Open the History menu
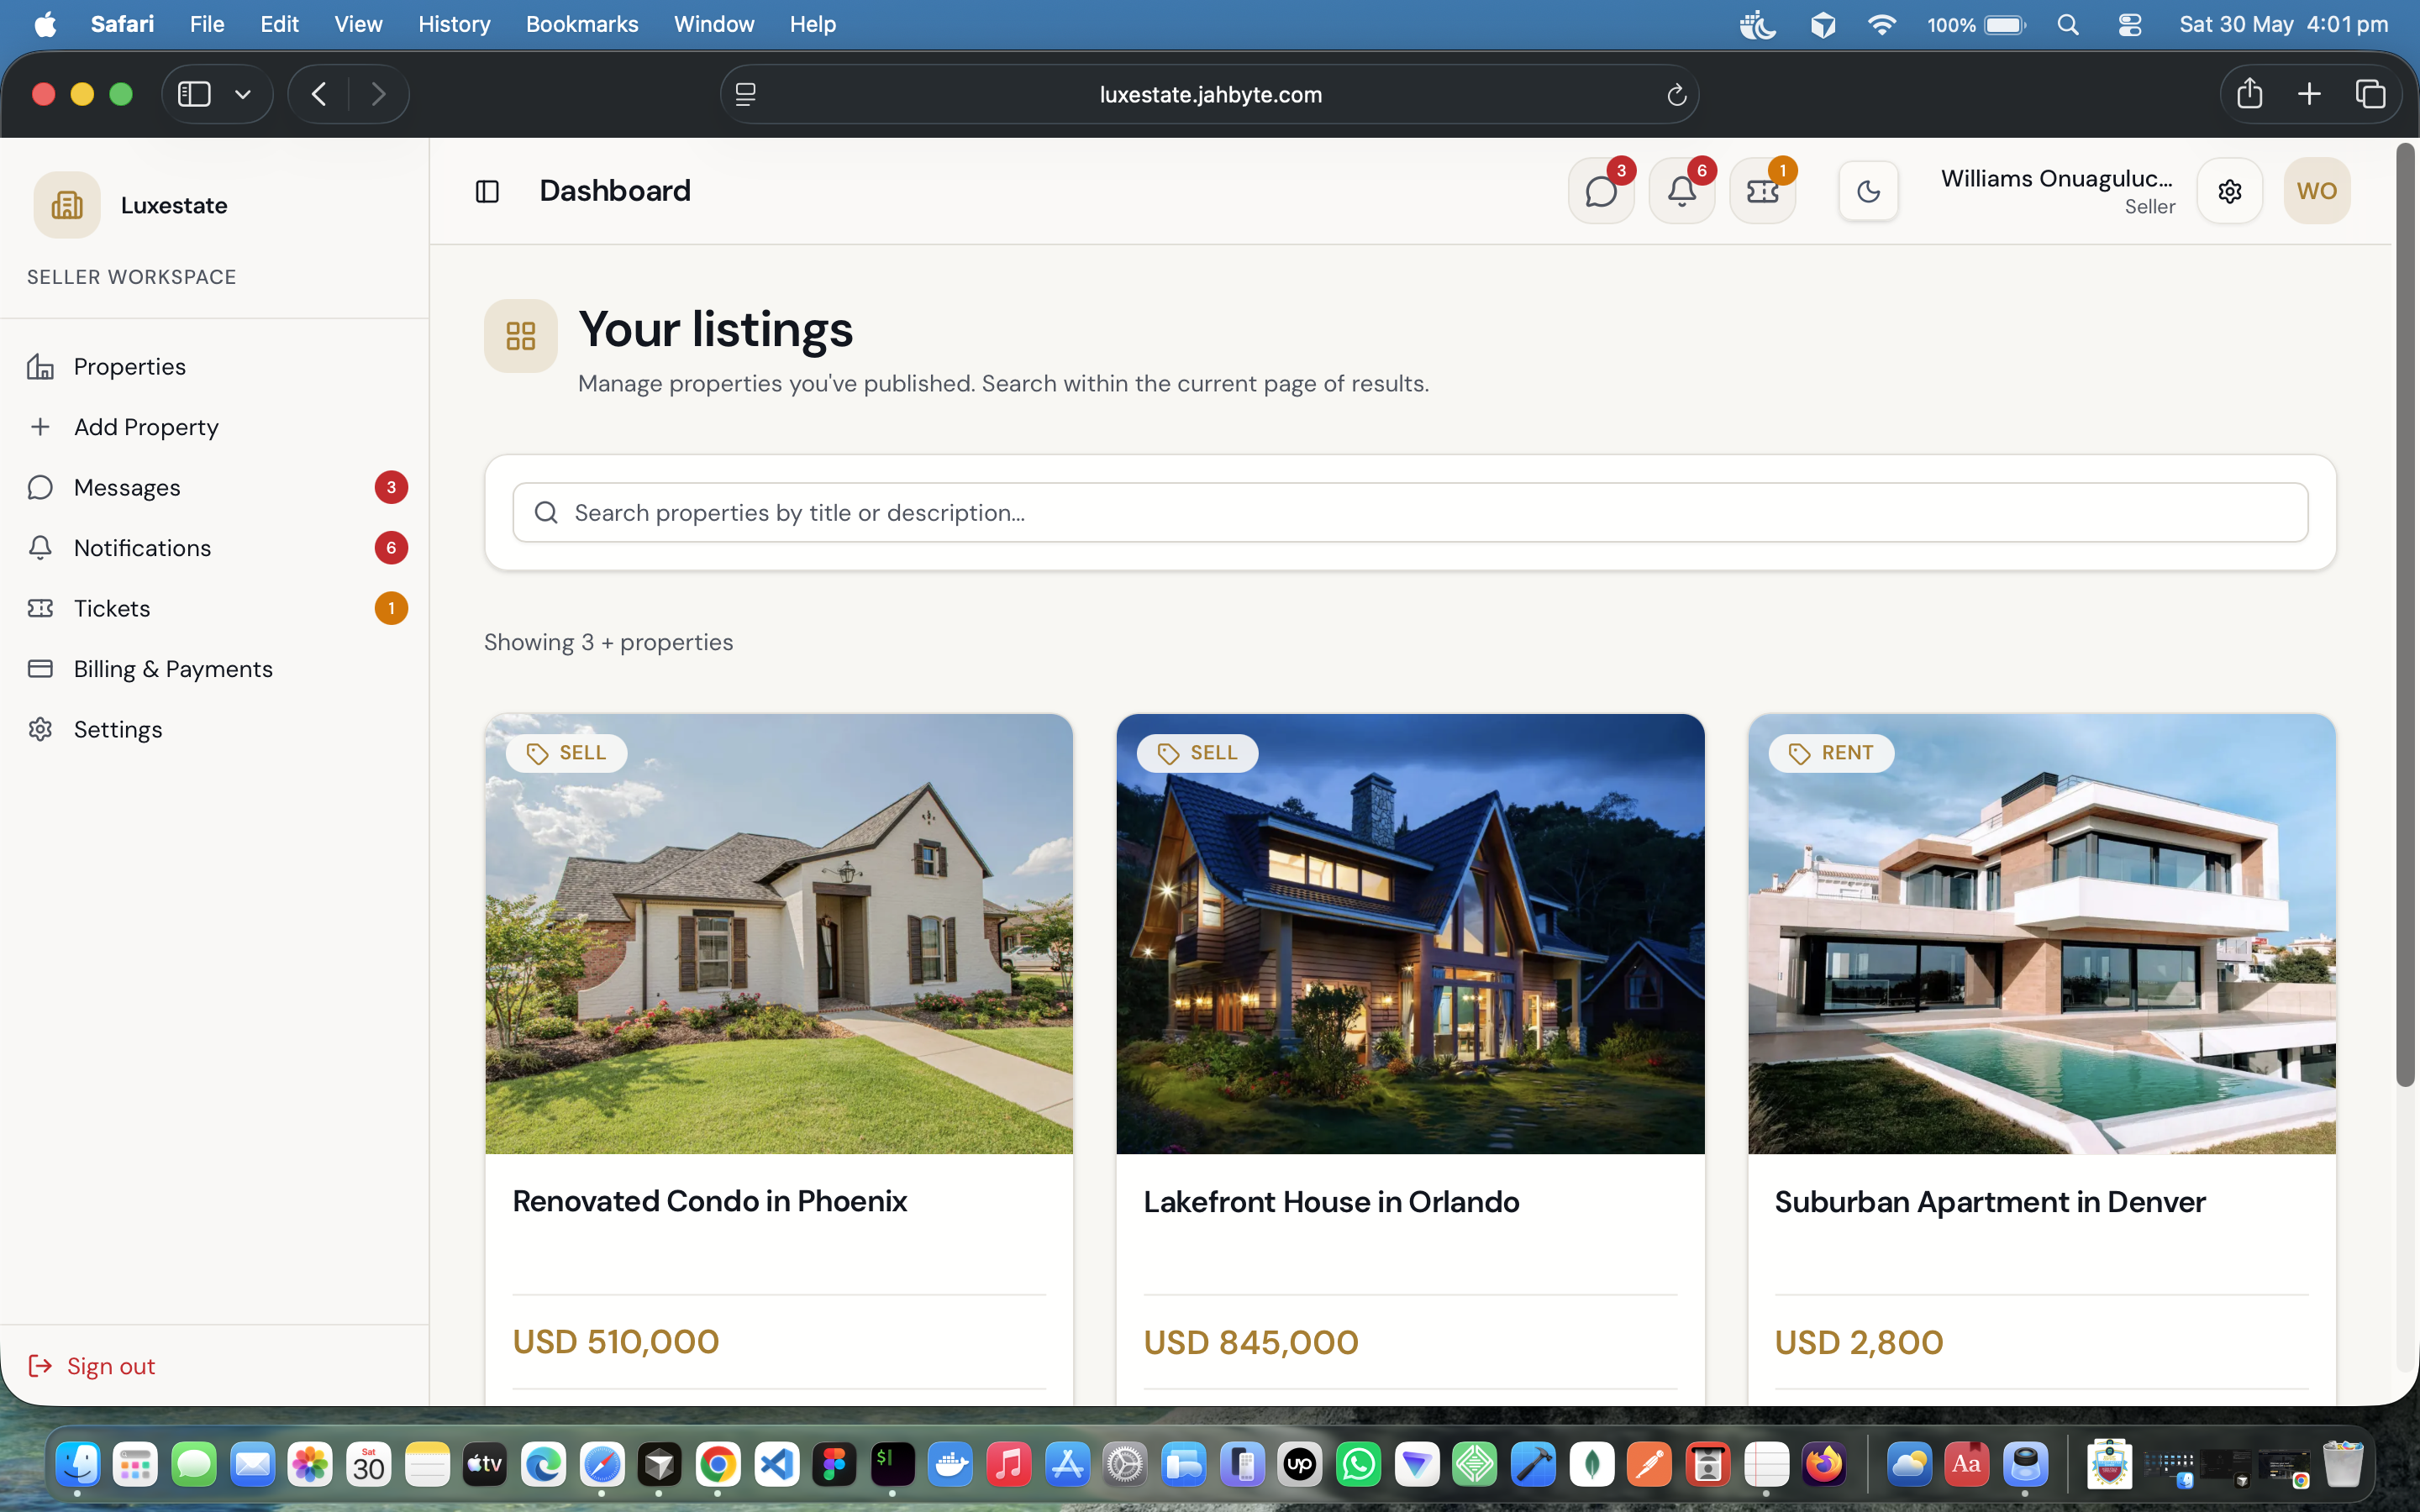 pyautogui.click(x=454, y=24)
